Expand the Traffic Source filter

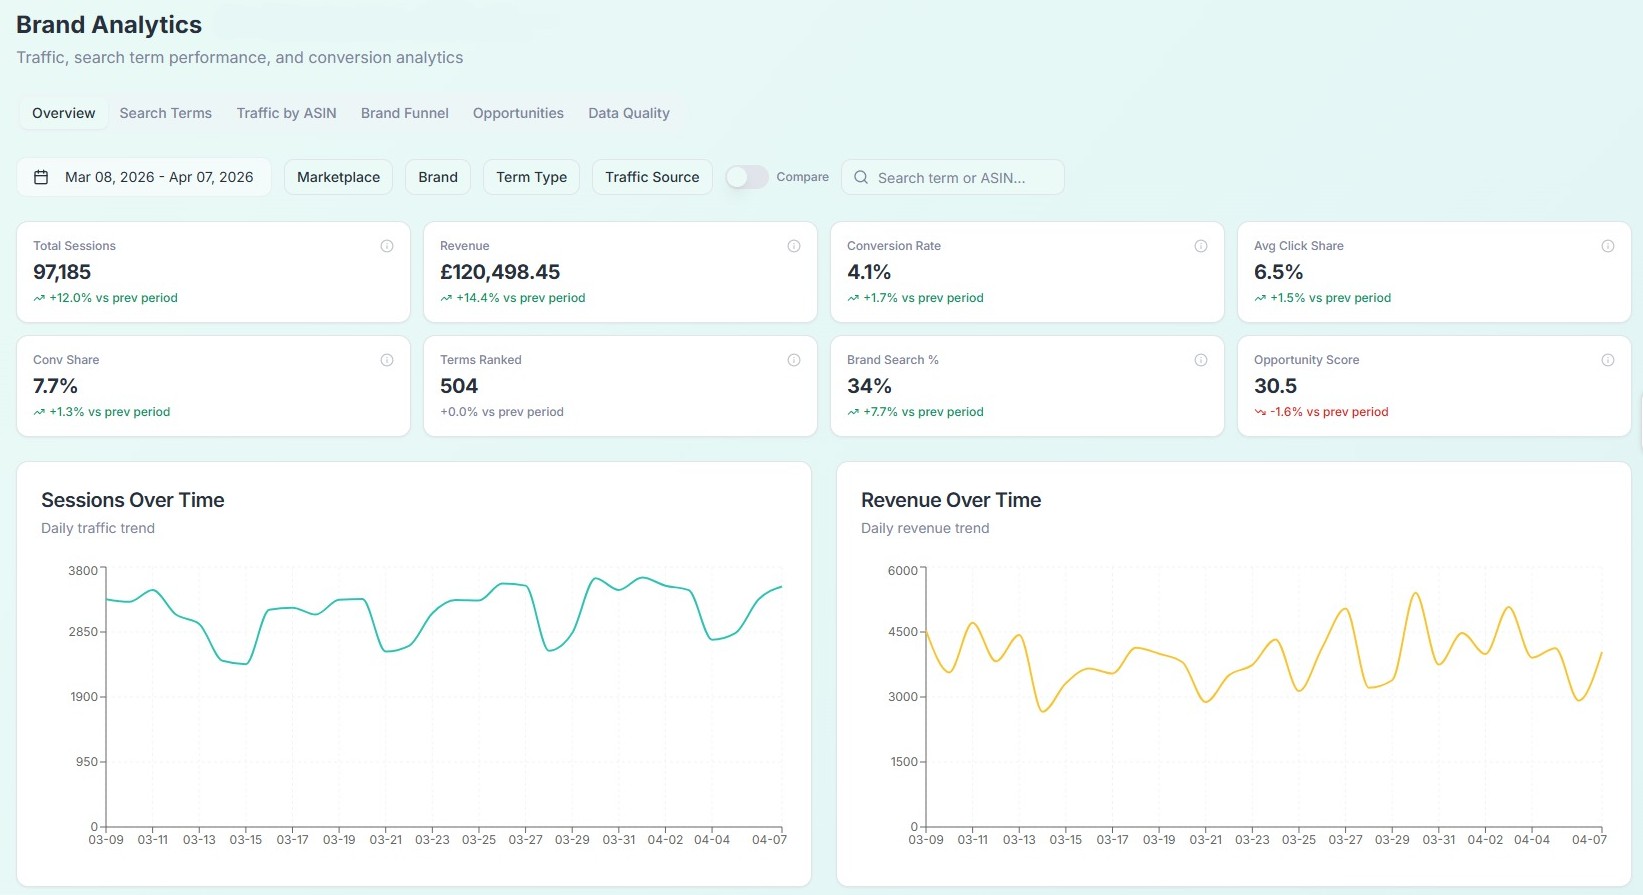(x=652, y=177)
